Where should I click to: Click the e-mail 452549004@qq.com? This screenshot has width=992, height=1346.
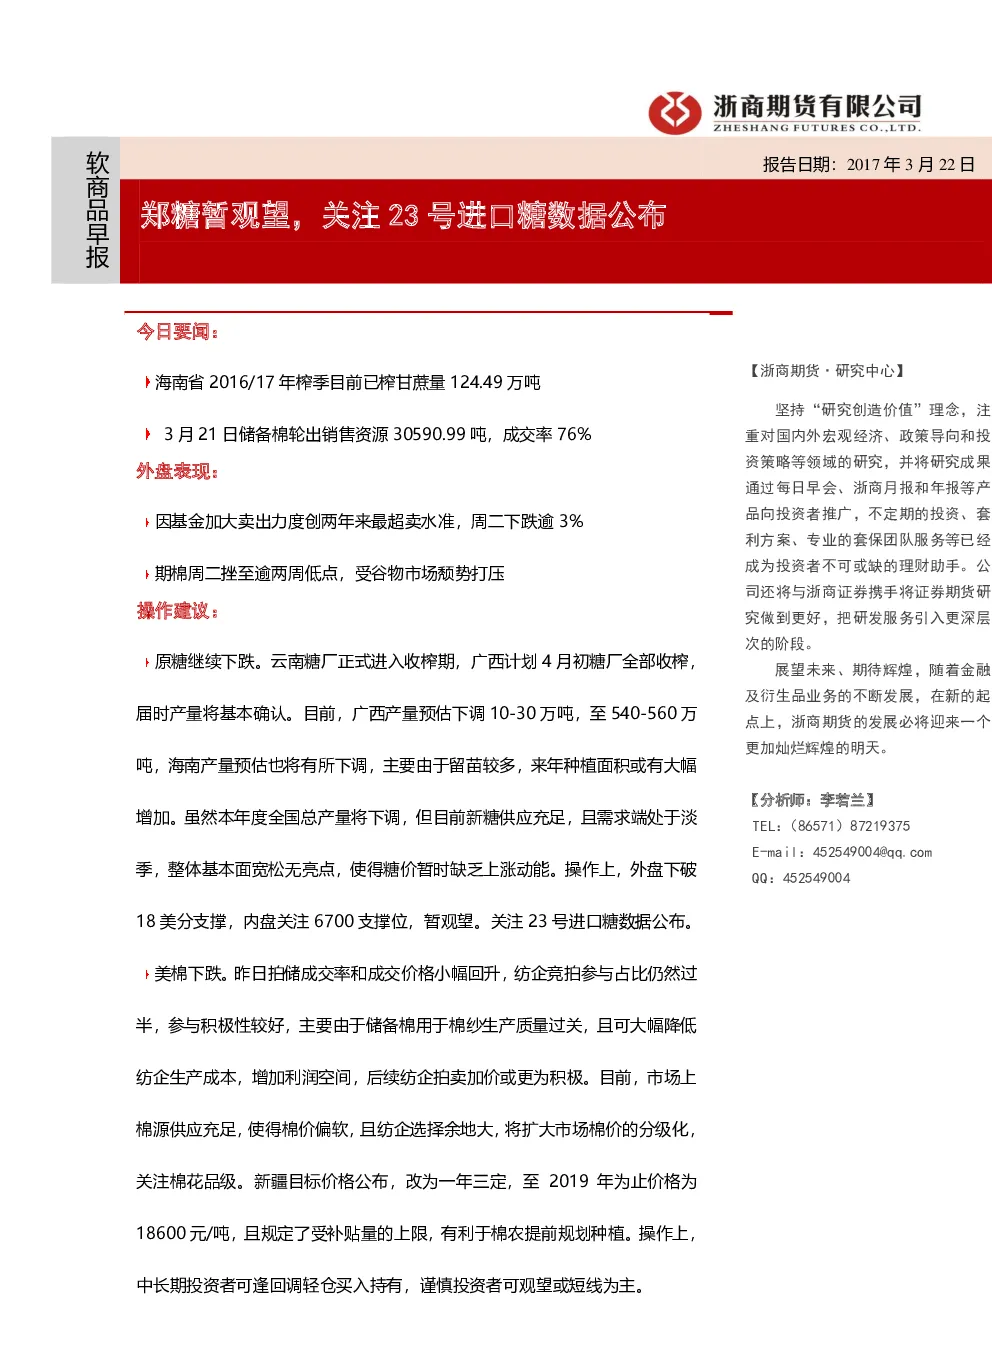[x=842, y=852]
